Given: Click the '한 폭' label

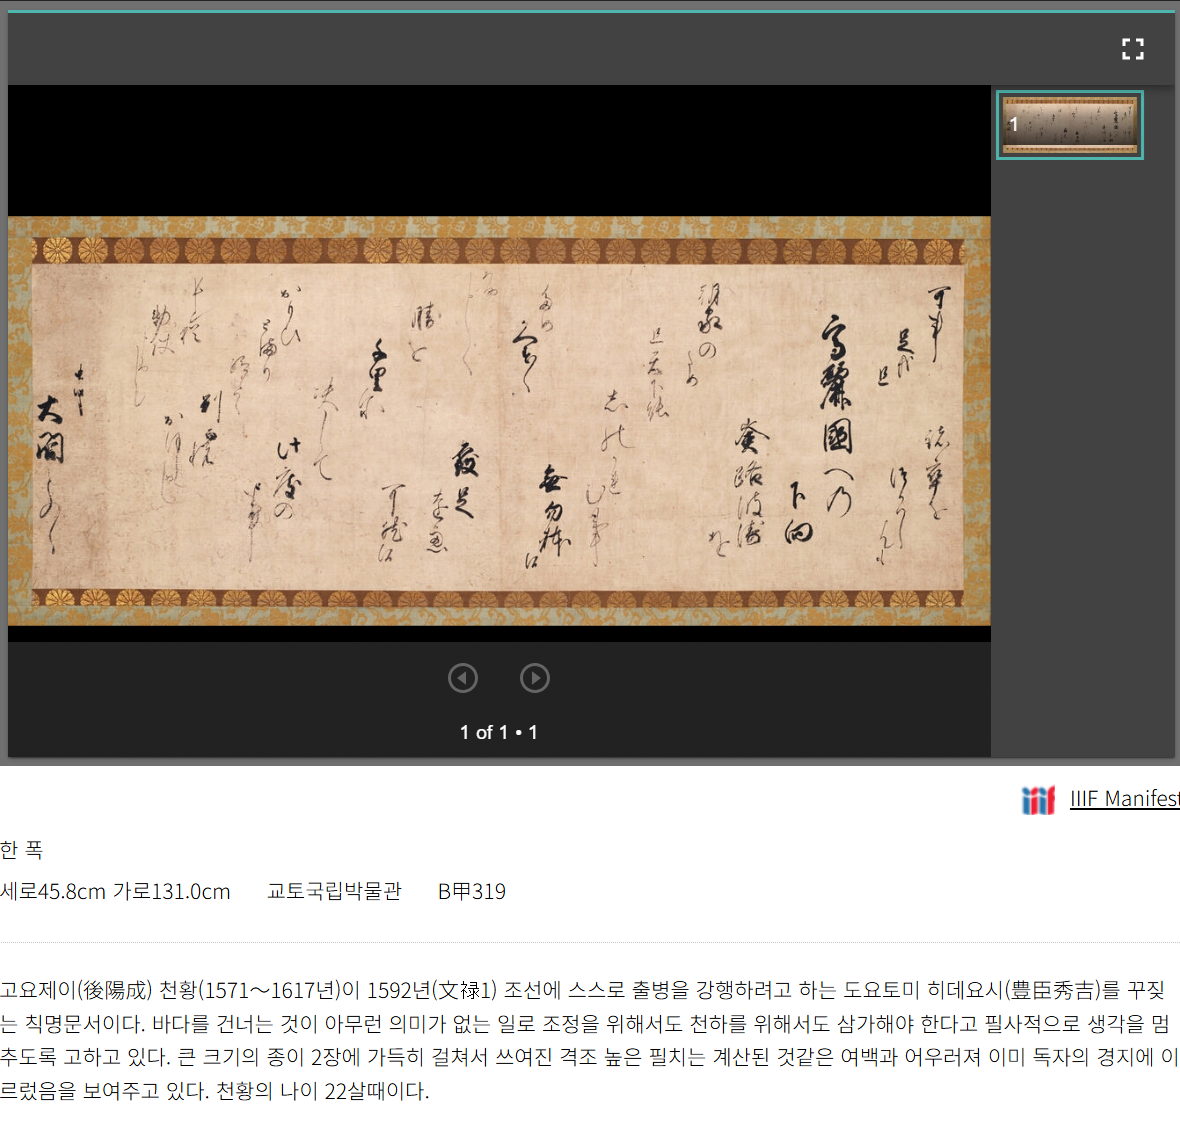Looking at the screenshot, I should (22, 850).
